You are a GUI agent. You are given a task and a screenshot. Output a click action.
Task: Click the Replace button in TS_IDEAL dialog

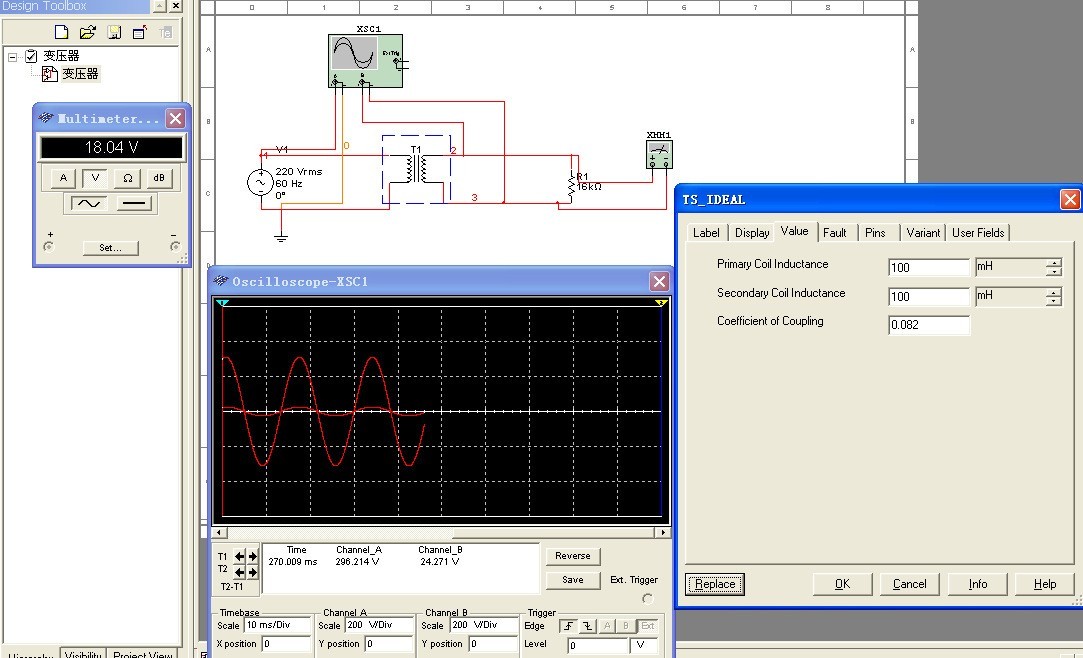coord(715,584)
